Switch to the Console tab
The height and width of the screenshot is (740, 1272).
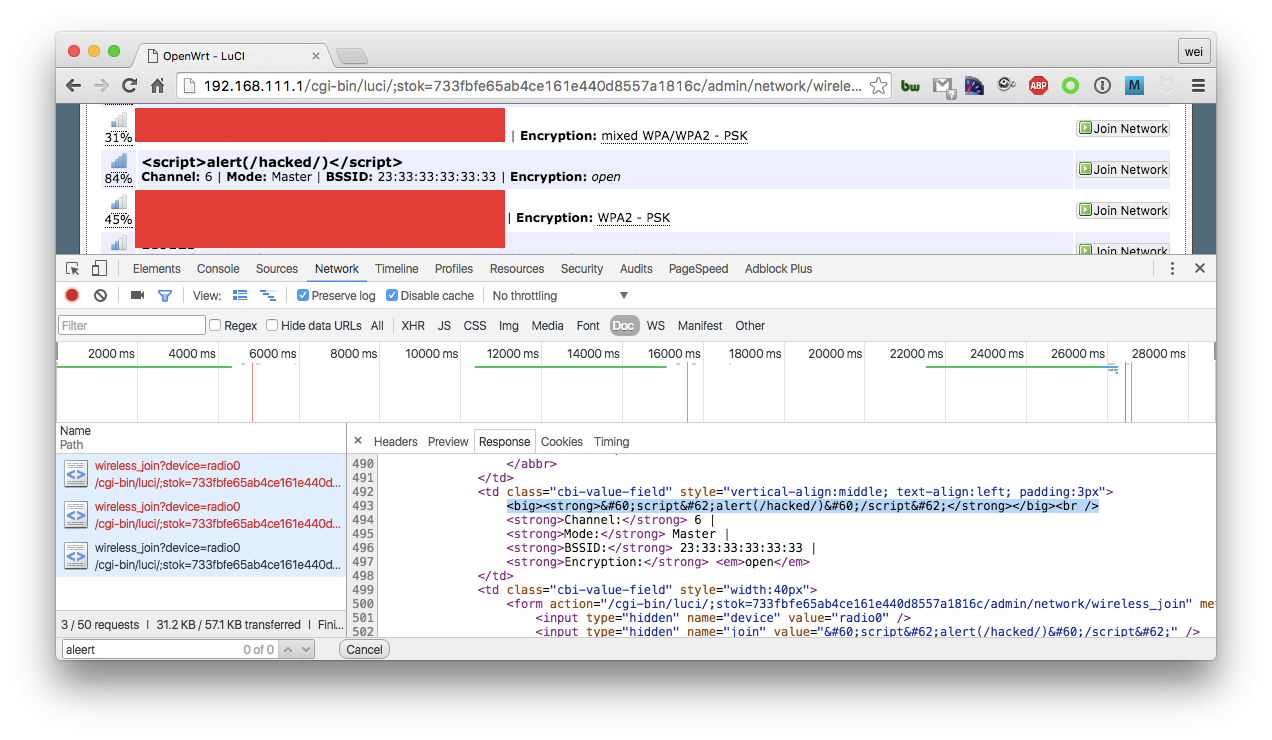pyautogui.click(x=218, y=269)
